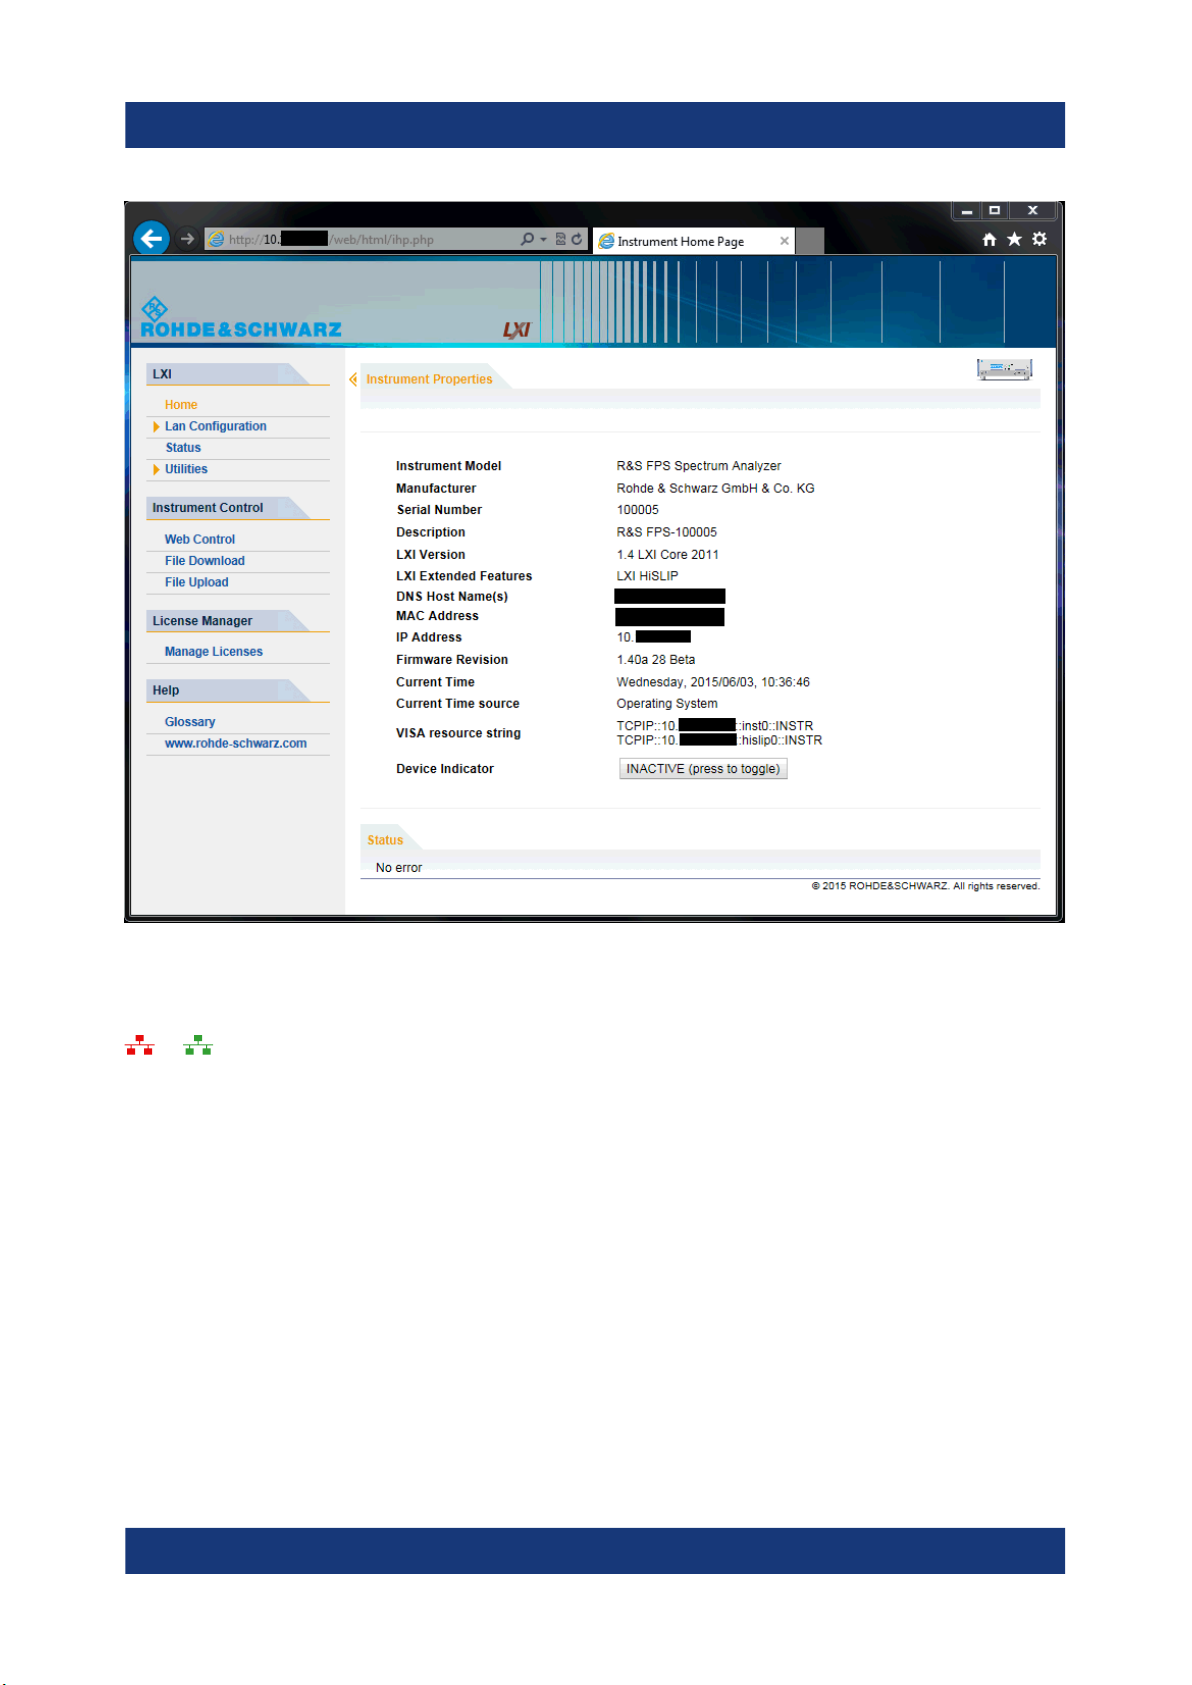This screenshot has height=1685, width=1192.
Task: Click the License Manager section header
Action: click(x=237, y=621)
